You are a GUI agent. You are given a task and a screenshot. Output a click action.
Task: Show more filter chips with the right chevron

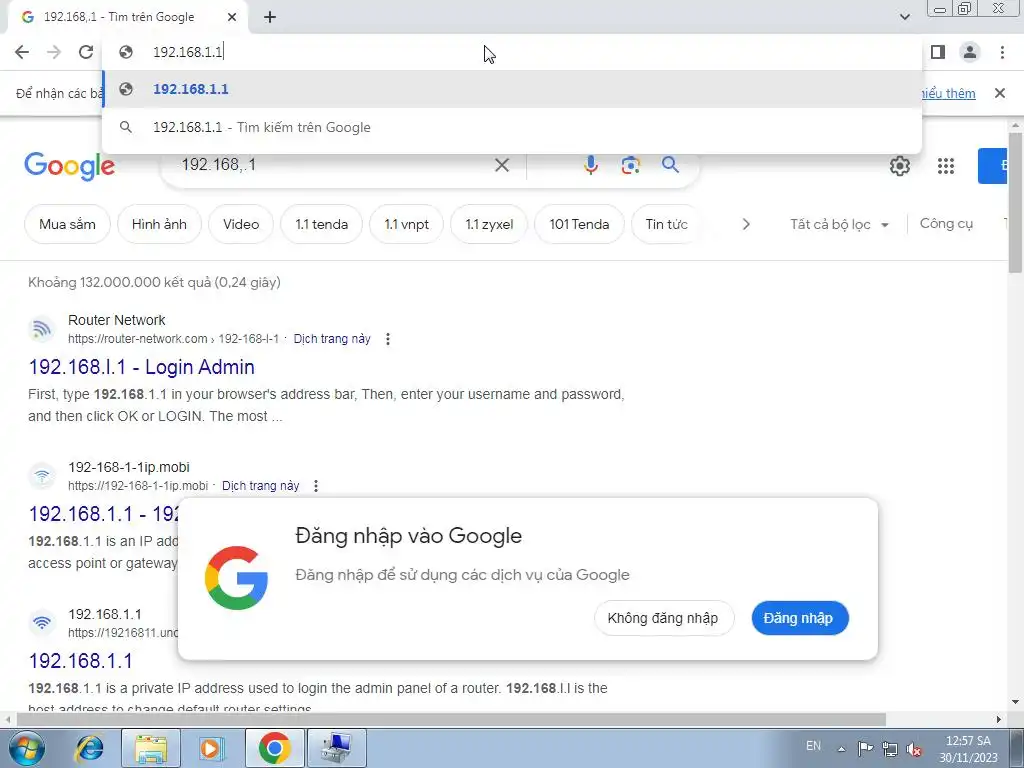click(x=746, y=224)
